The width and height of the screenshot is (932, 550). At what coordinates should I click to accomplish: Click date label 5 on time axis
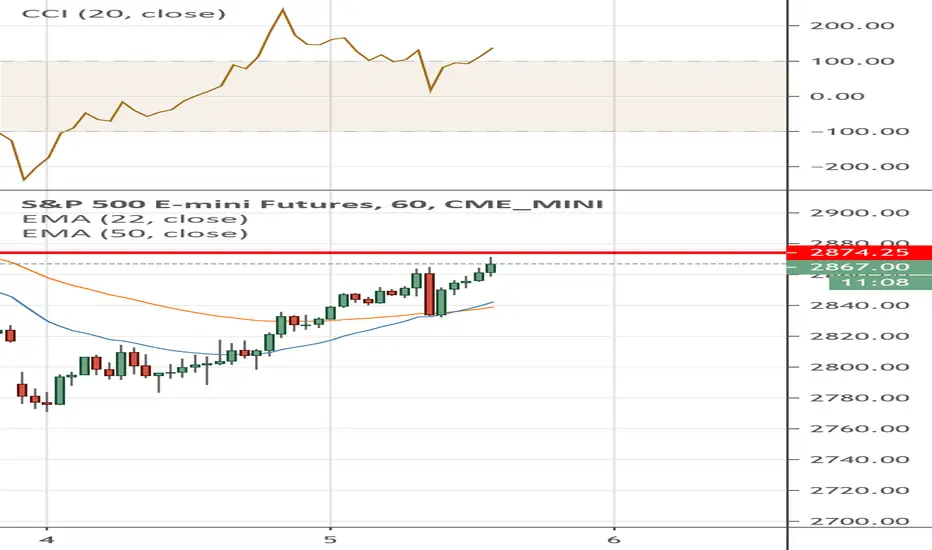(330, 539)
